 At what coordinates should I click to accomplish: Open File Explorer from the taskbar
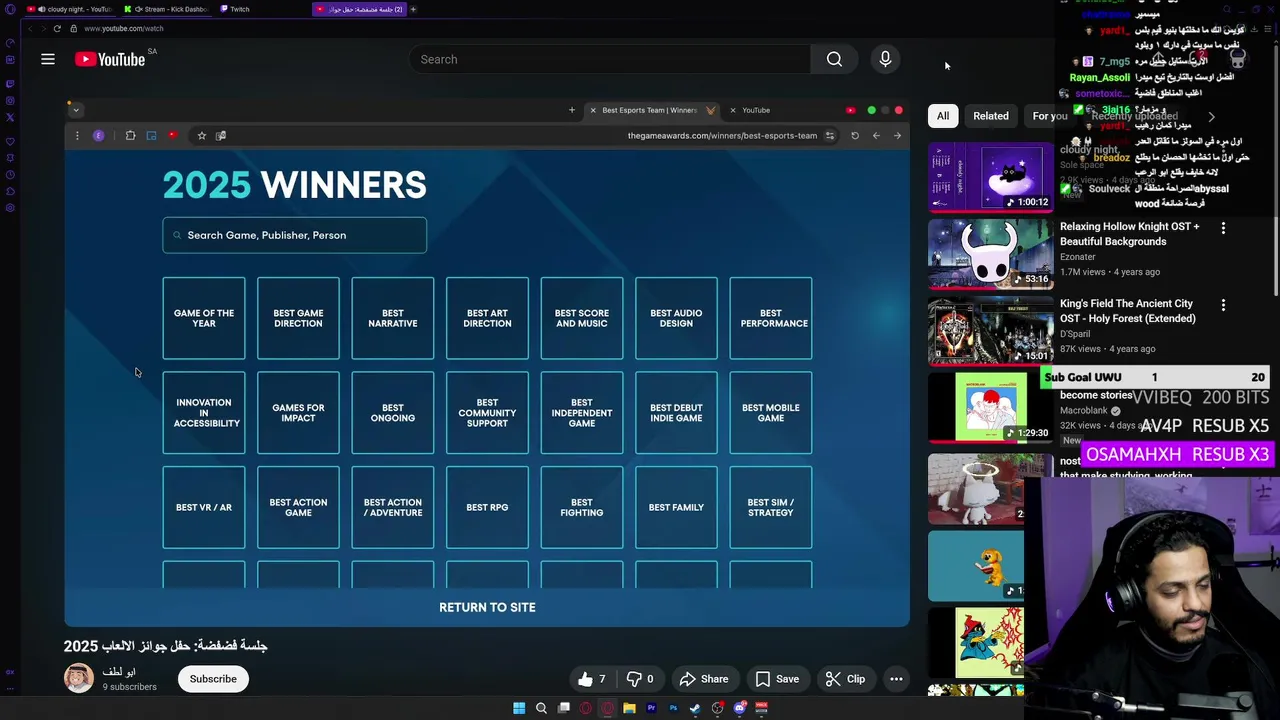coord(629,708)
